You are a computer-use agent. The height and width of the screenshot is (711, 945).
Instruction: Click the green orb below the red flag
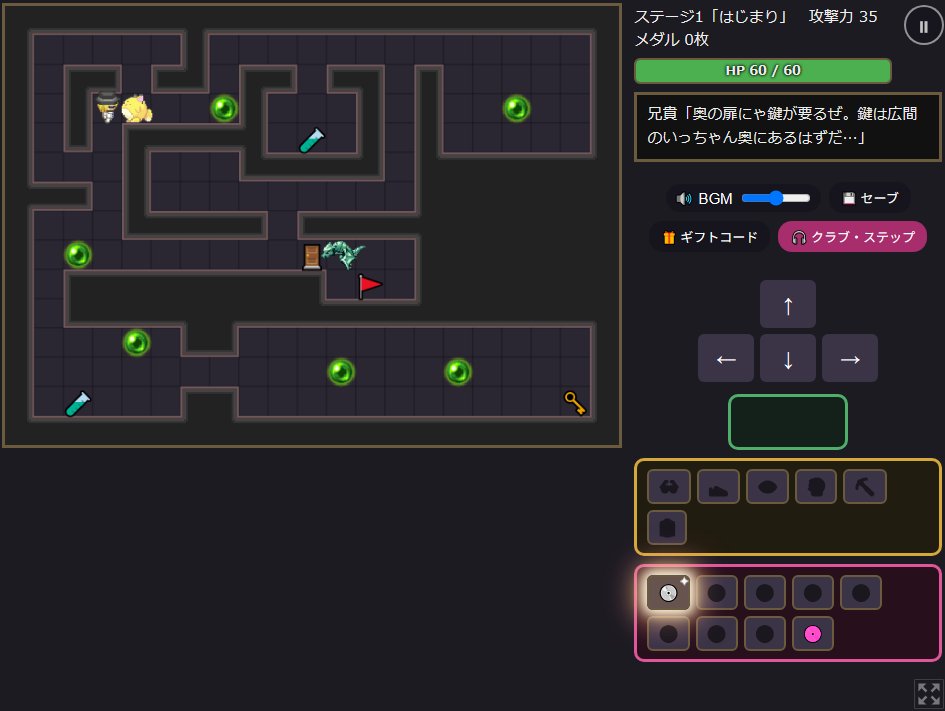pyautogui.click(x=341, y=371)
